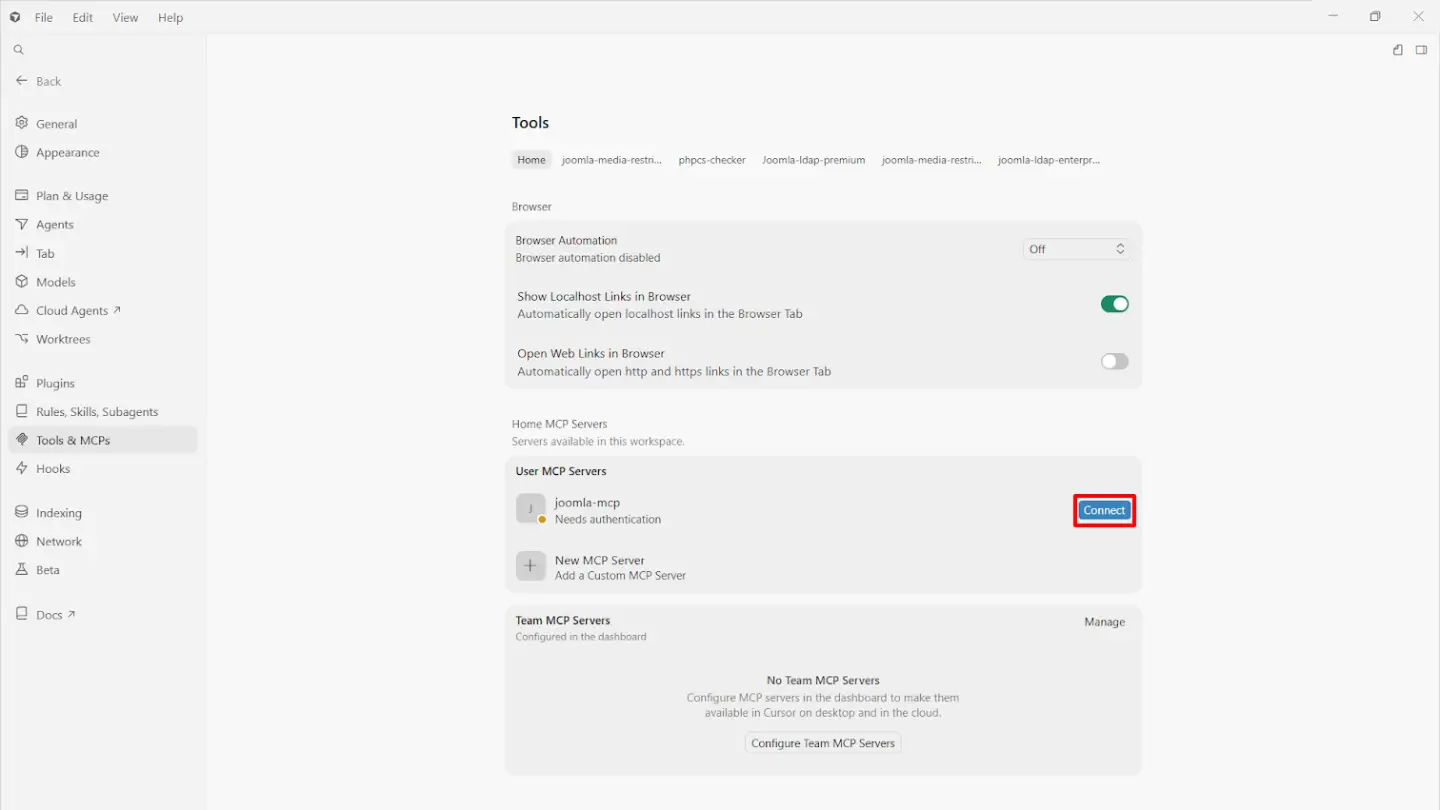
Task: Click the Tab arrow icon in the sidebar
Action: 22,253
